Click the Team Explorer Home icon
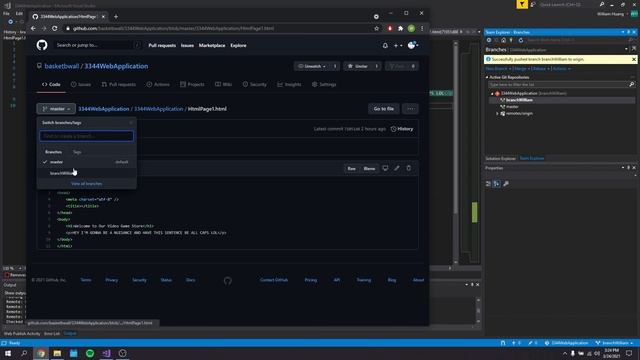The image size is (640, 360). coord(504,40)
